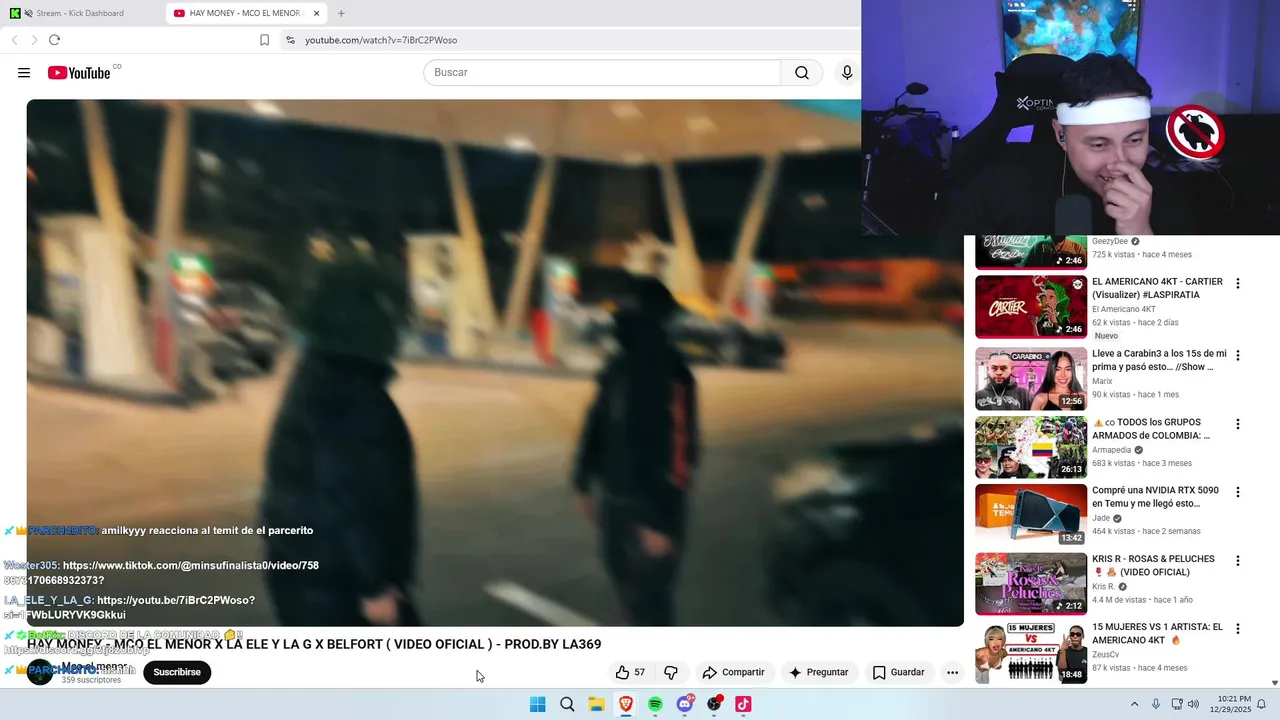Open the notifications bell in the tray
The height and width of the screenshot is (720, 1280).
tap(1261, 704)
